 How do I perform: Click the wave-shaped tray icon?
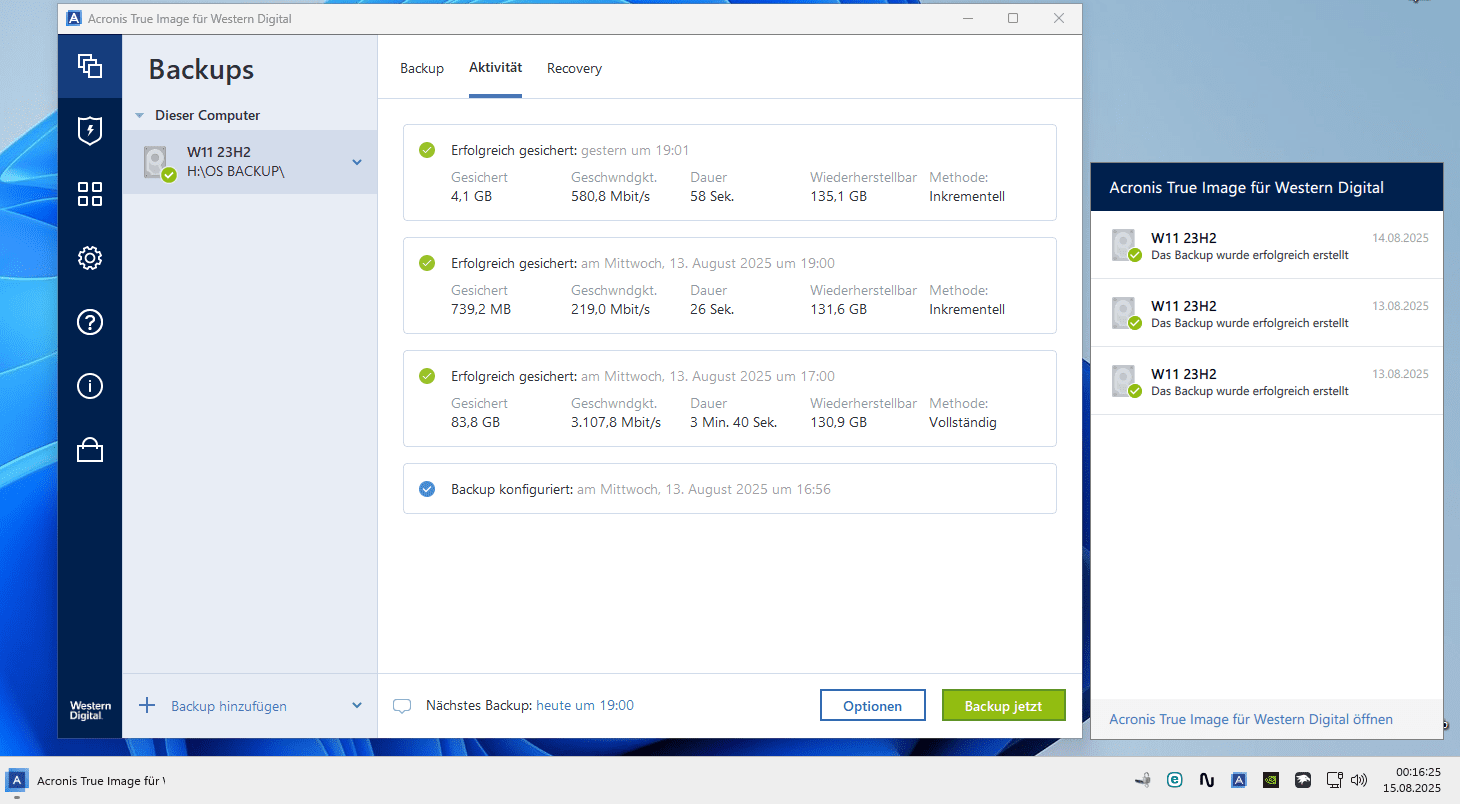coord(1207,780)
